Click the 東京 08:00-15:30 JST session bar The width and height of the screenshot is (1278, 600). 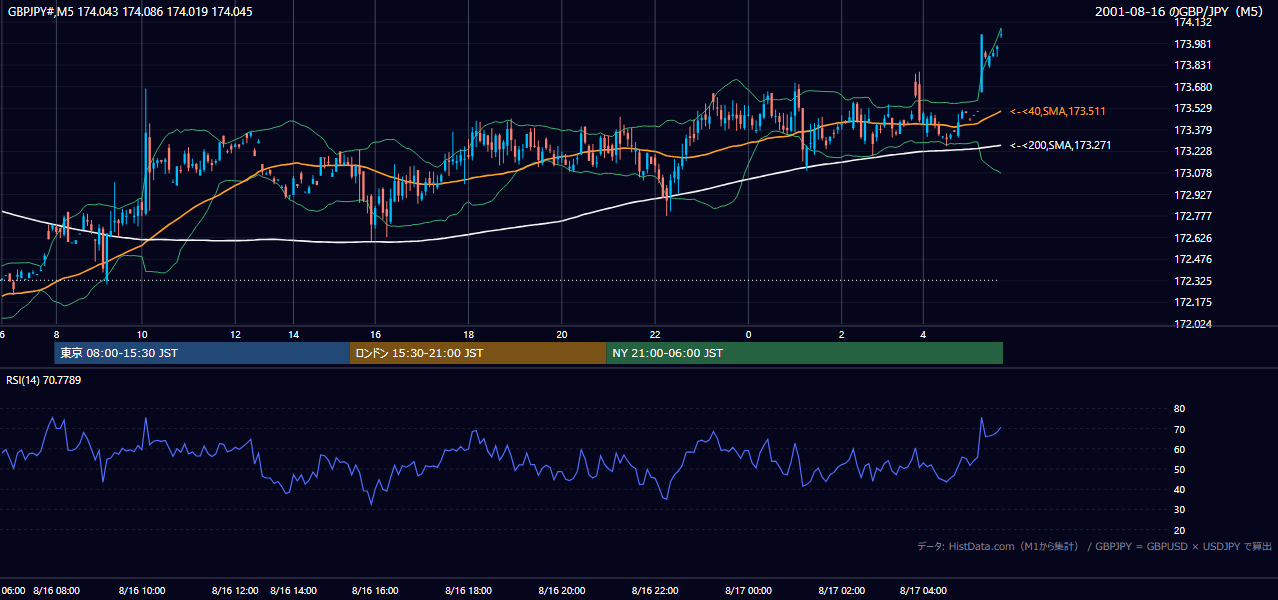[202, 353]
